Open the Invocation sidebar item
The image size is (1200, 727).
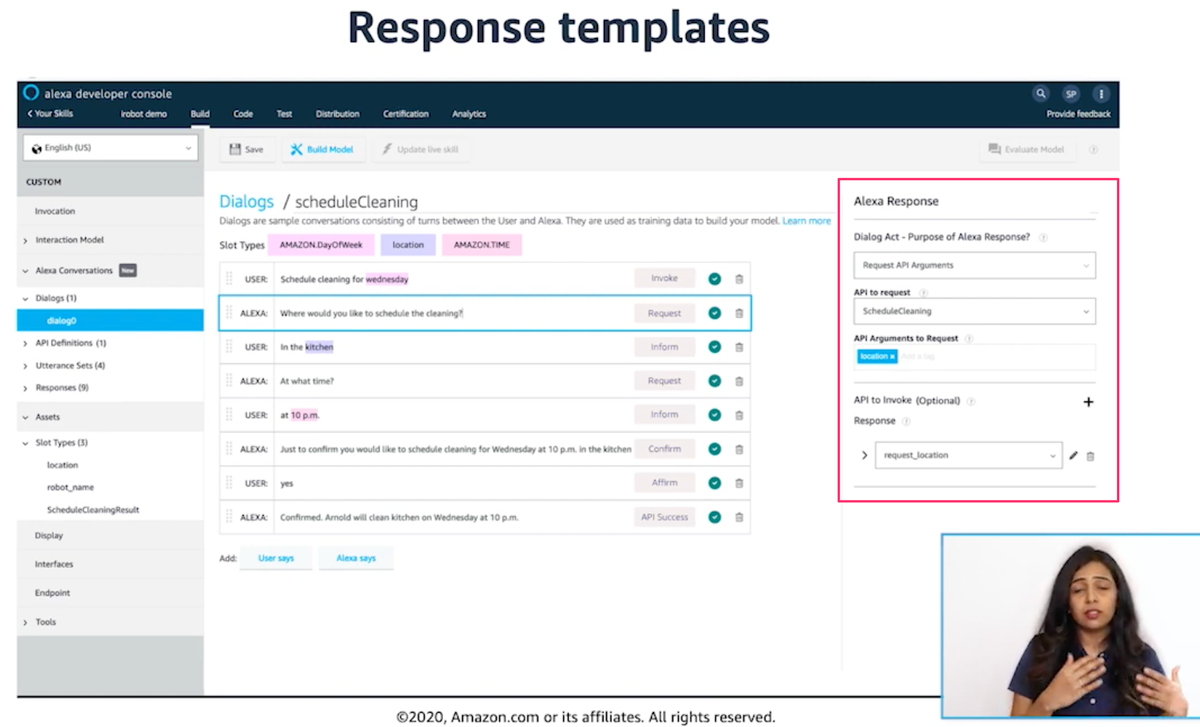pyautogui.click(x=55, y=211)
